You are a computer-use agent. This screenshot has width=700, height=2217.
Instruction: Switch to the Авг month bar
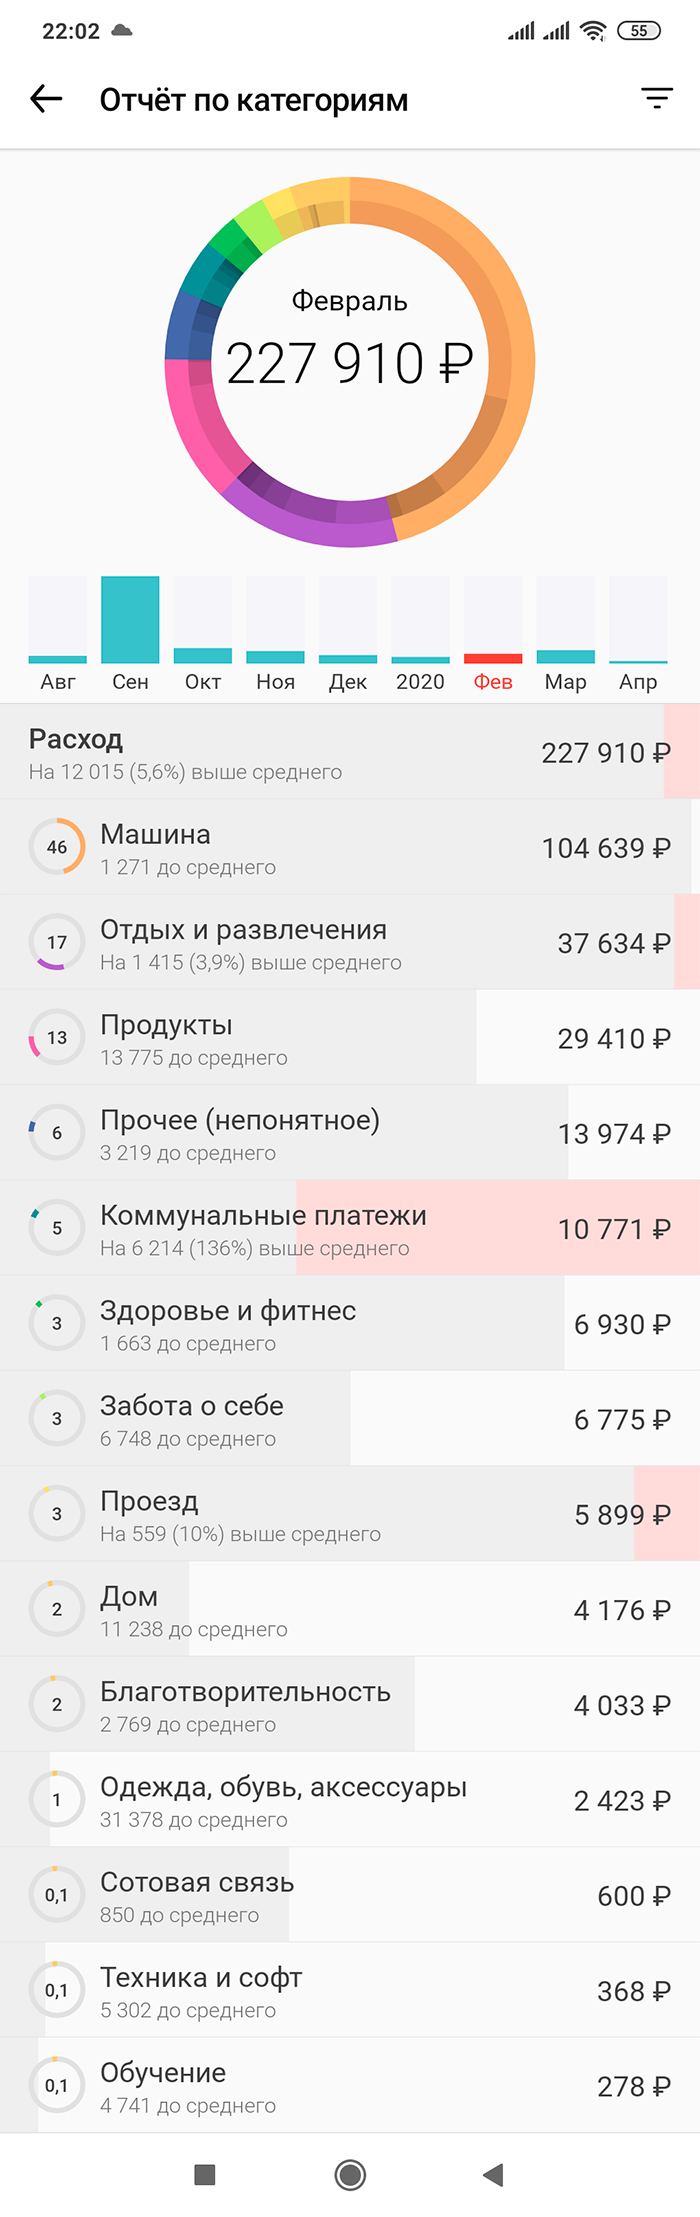tap(58, 634)
